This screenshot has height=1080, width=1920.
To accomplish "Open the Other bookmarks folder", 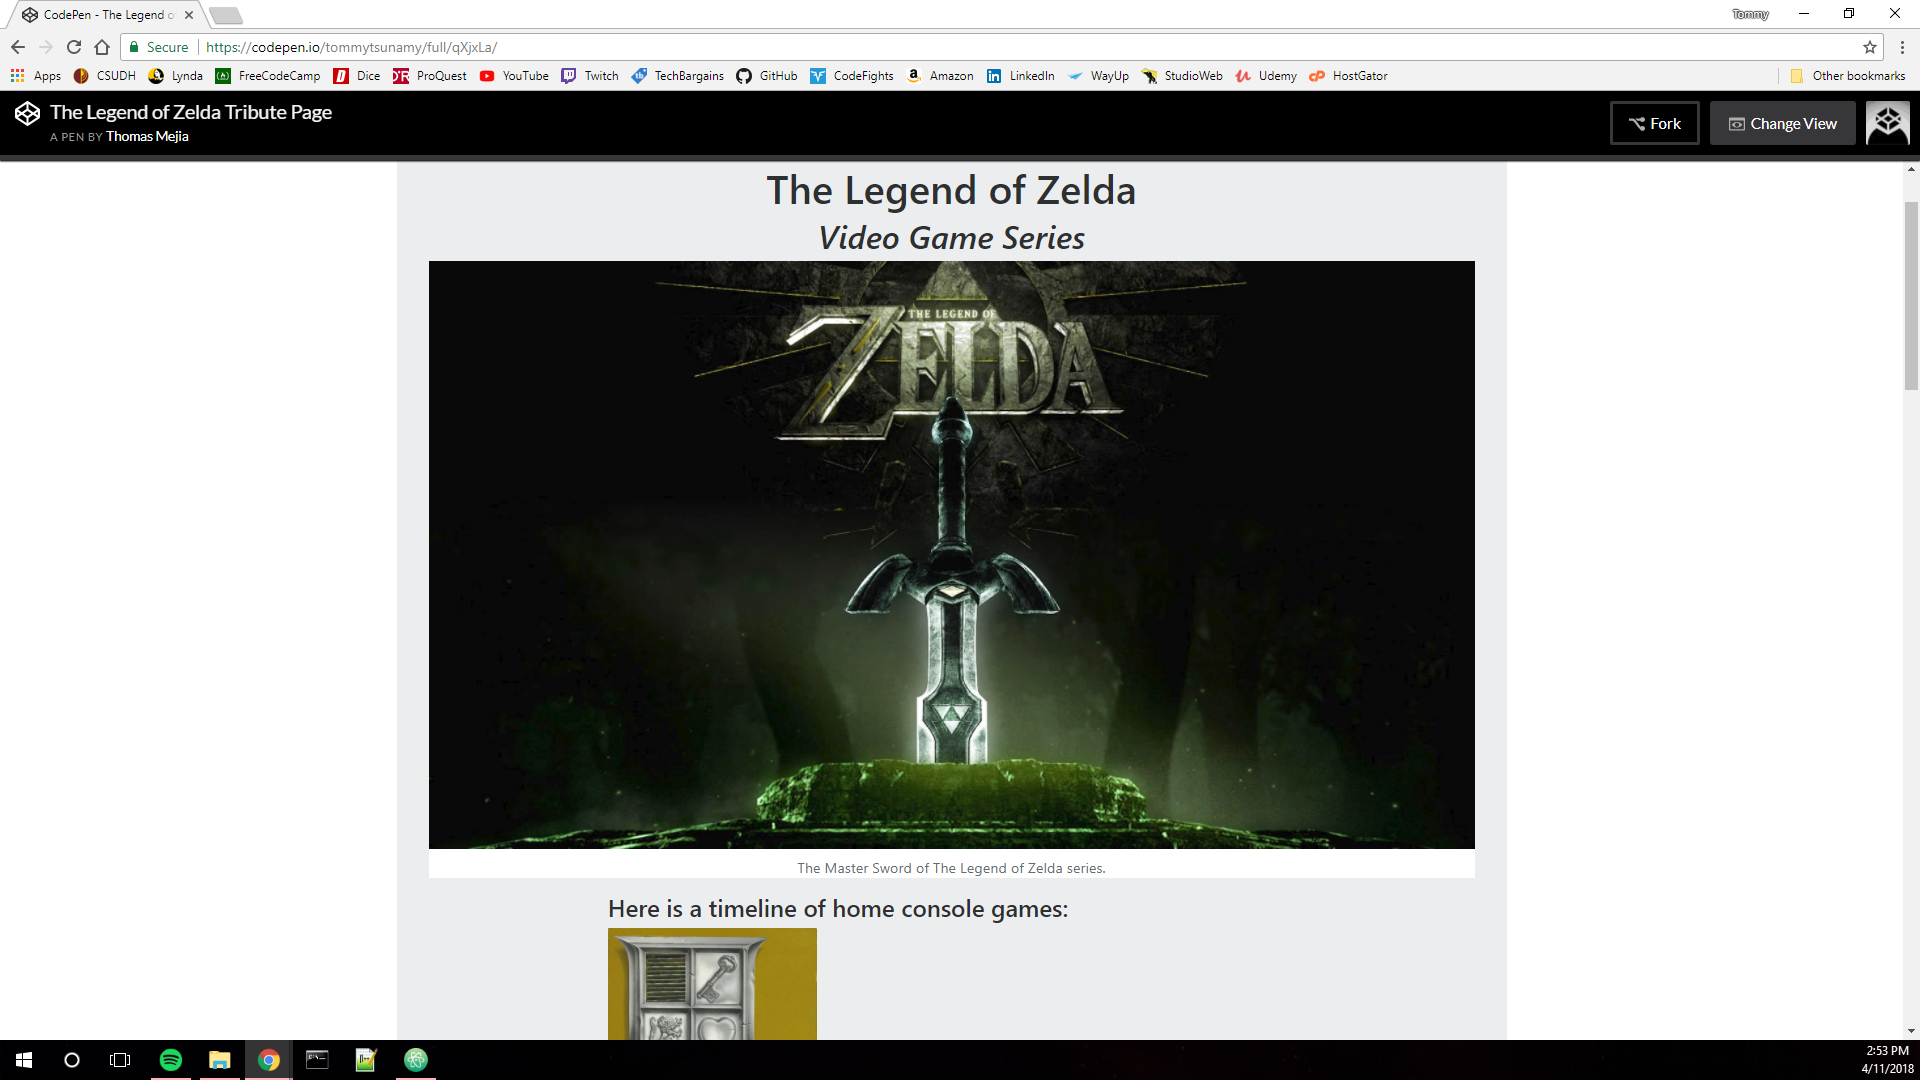I will tap(1848, 76).
